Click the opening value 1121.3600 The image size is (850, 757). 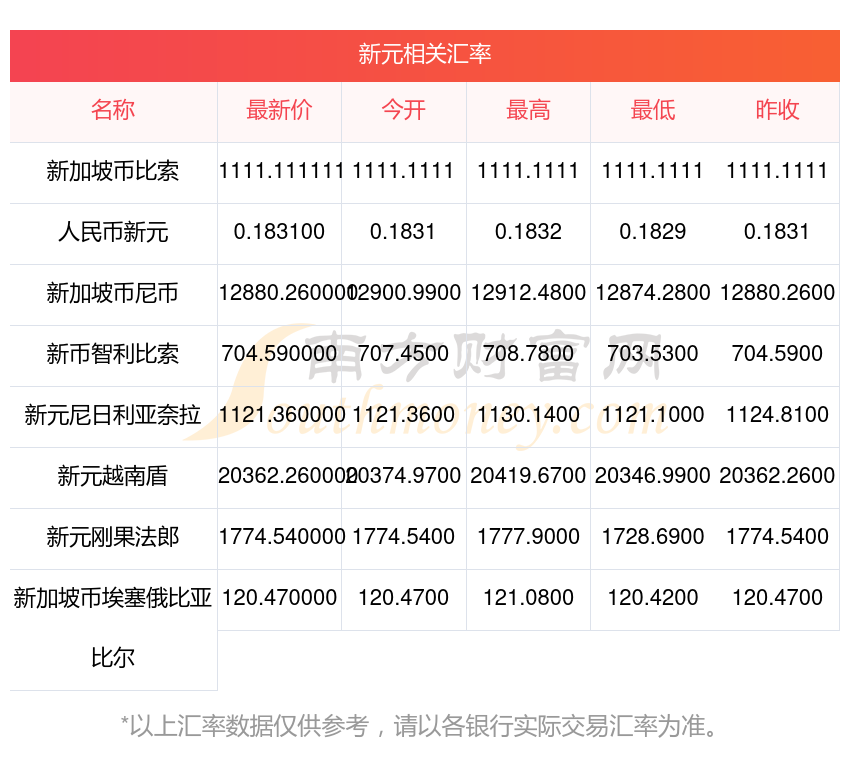point(404,415)
